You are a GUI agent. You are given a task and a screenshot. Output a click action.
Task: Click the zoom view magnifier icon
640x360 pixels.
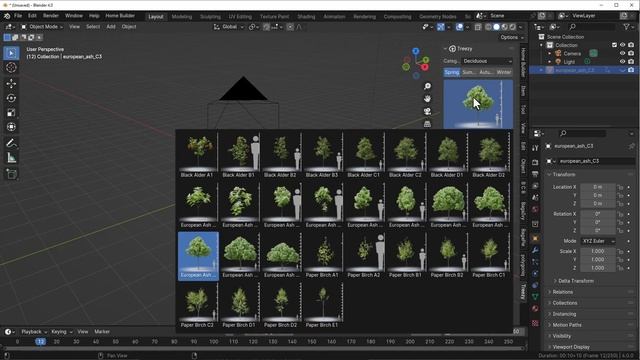pyautogui.click(x=427, y=86)
